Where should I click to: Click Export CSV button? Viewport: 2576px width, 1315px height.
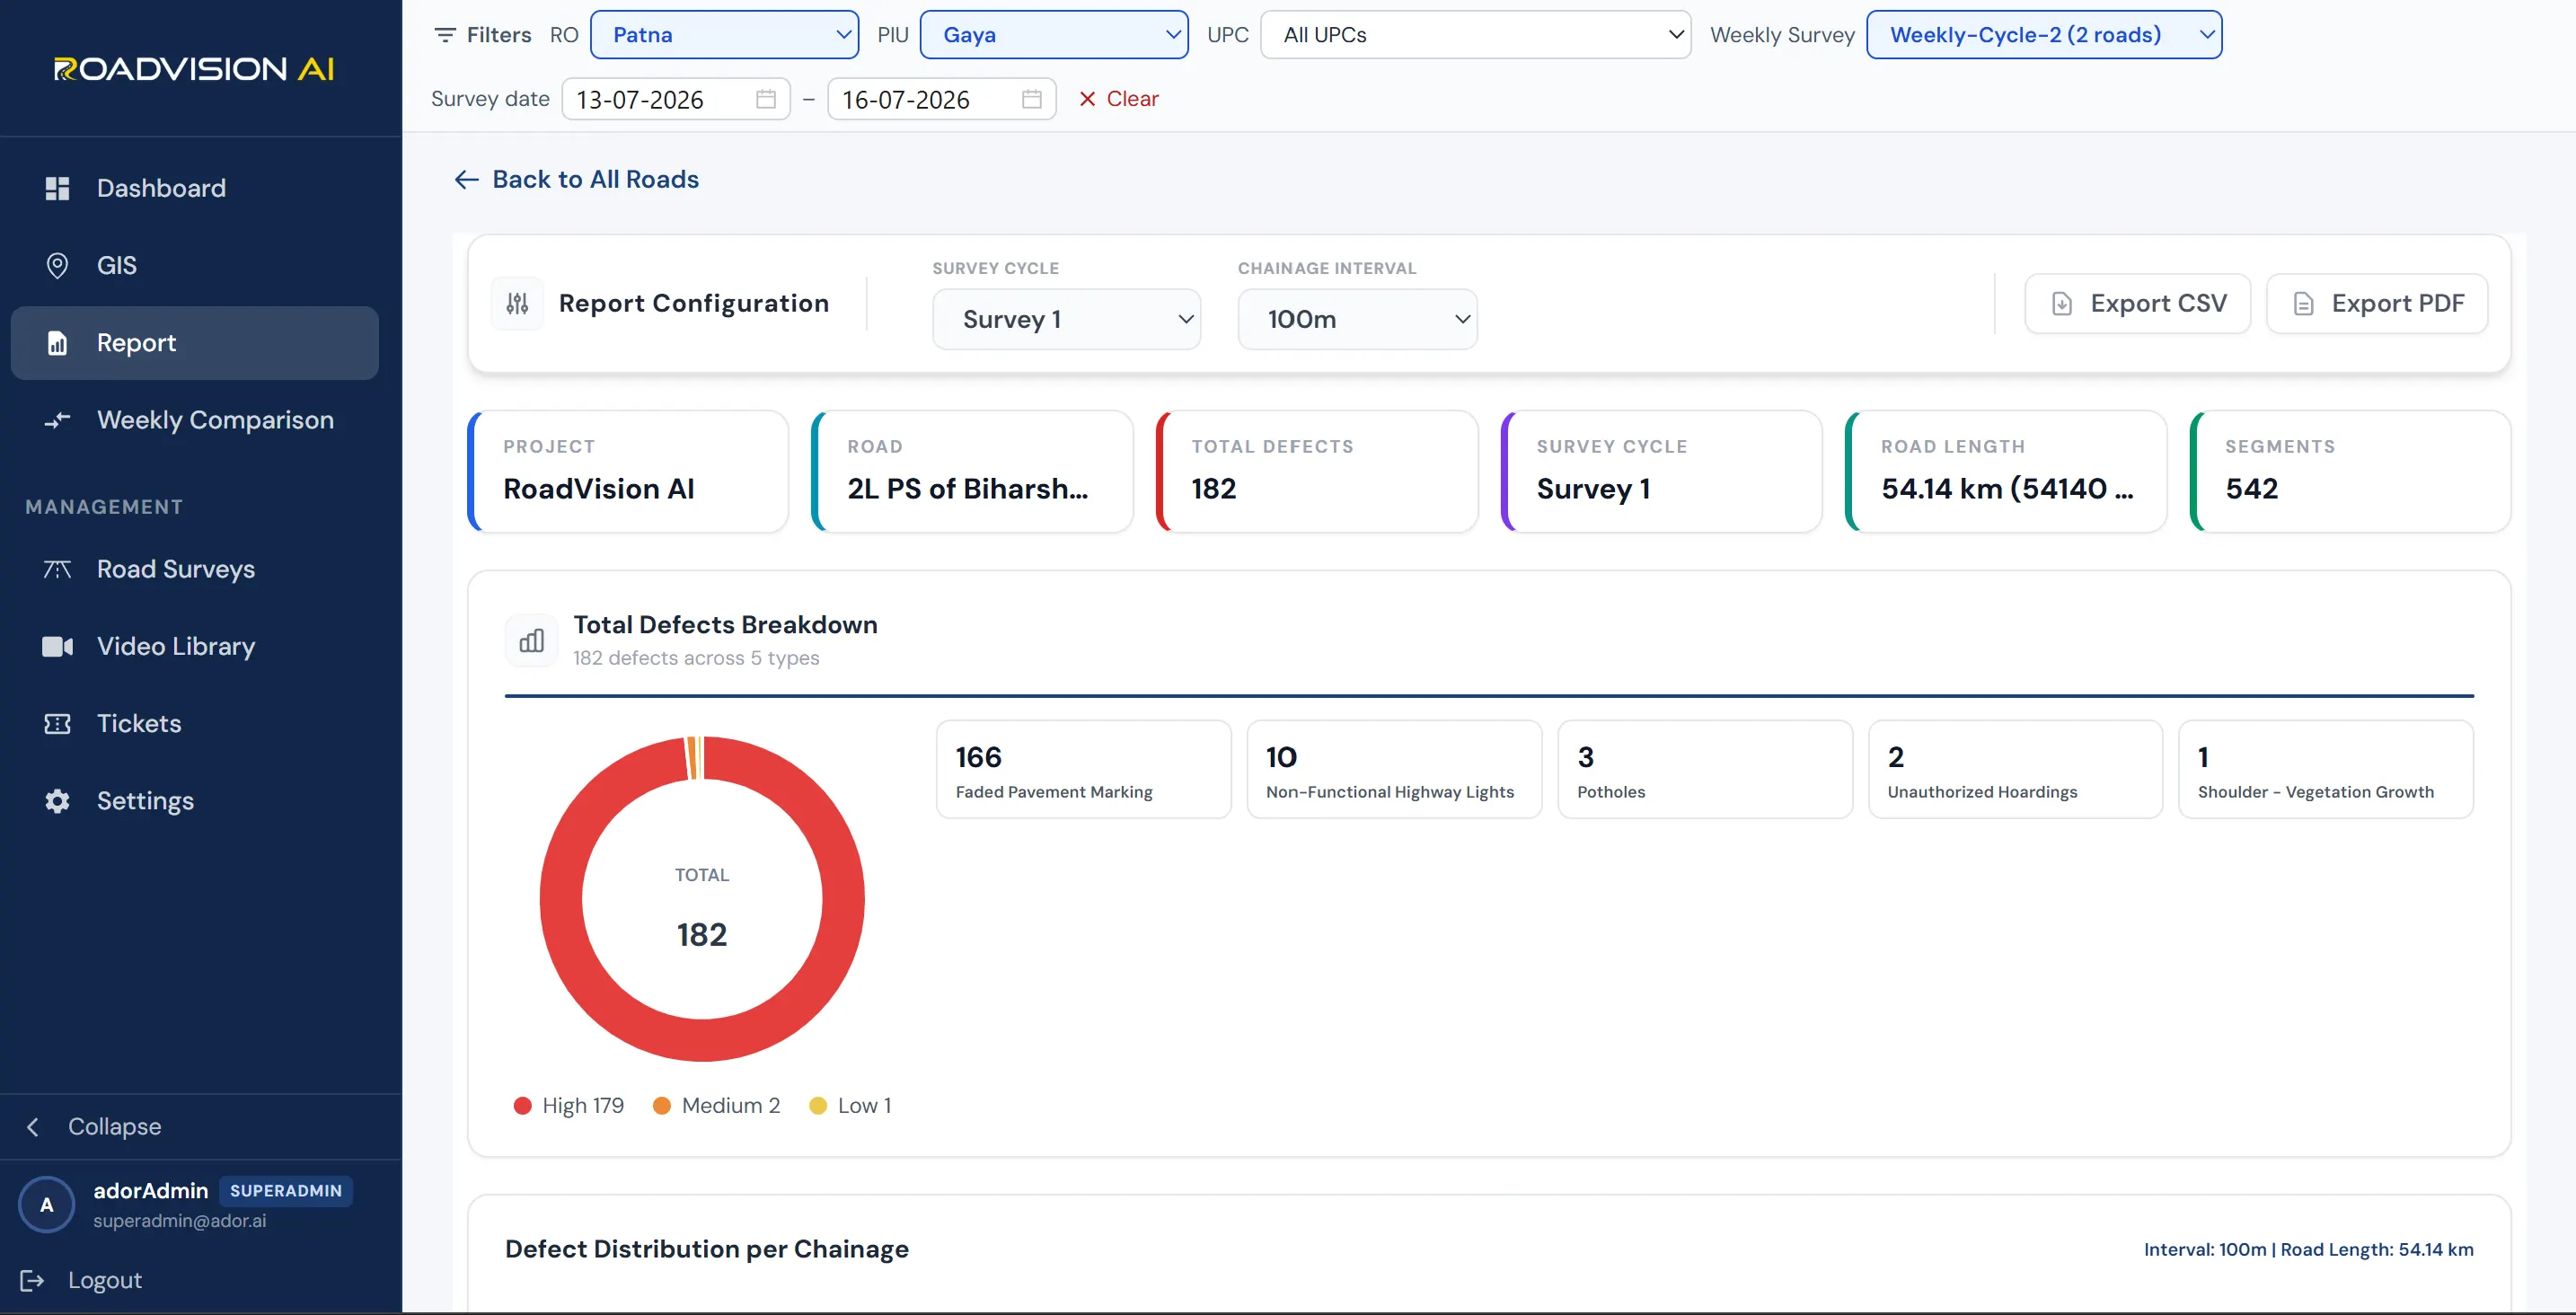pos(2137,303)
